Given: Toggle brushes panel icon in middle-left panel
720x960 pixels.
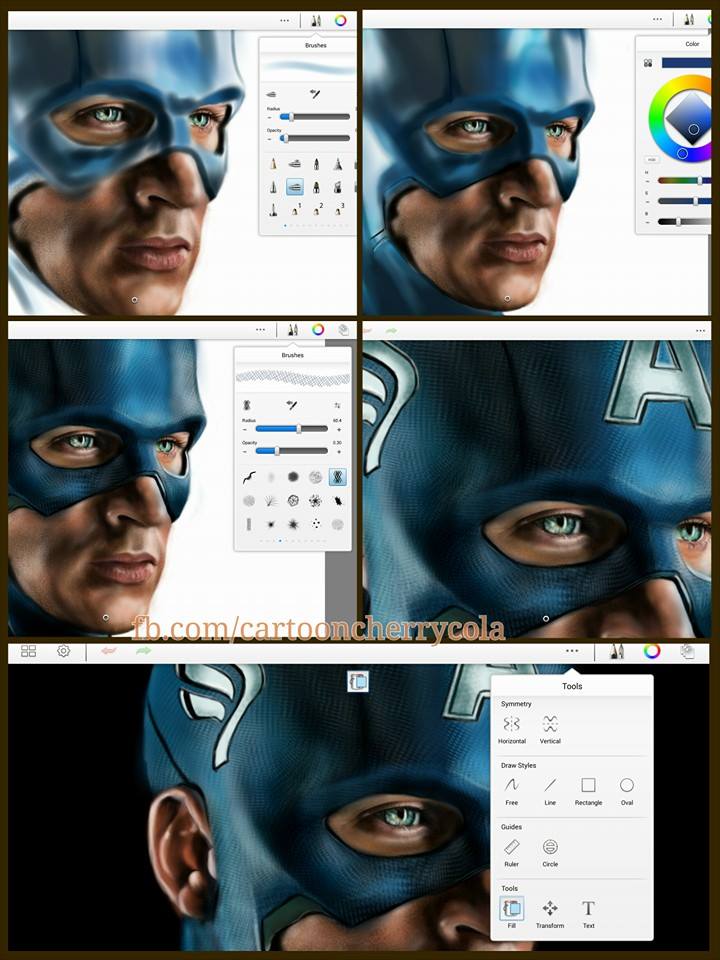Looking at the screenshot, I should [x=293, y=329].
